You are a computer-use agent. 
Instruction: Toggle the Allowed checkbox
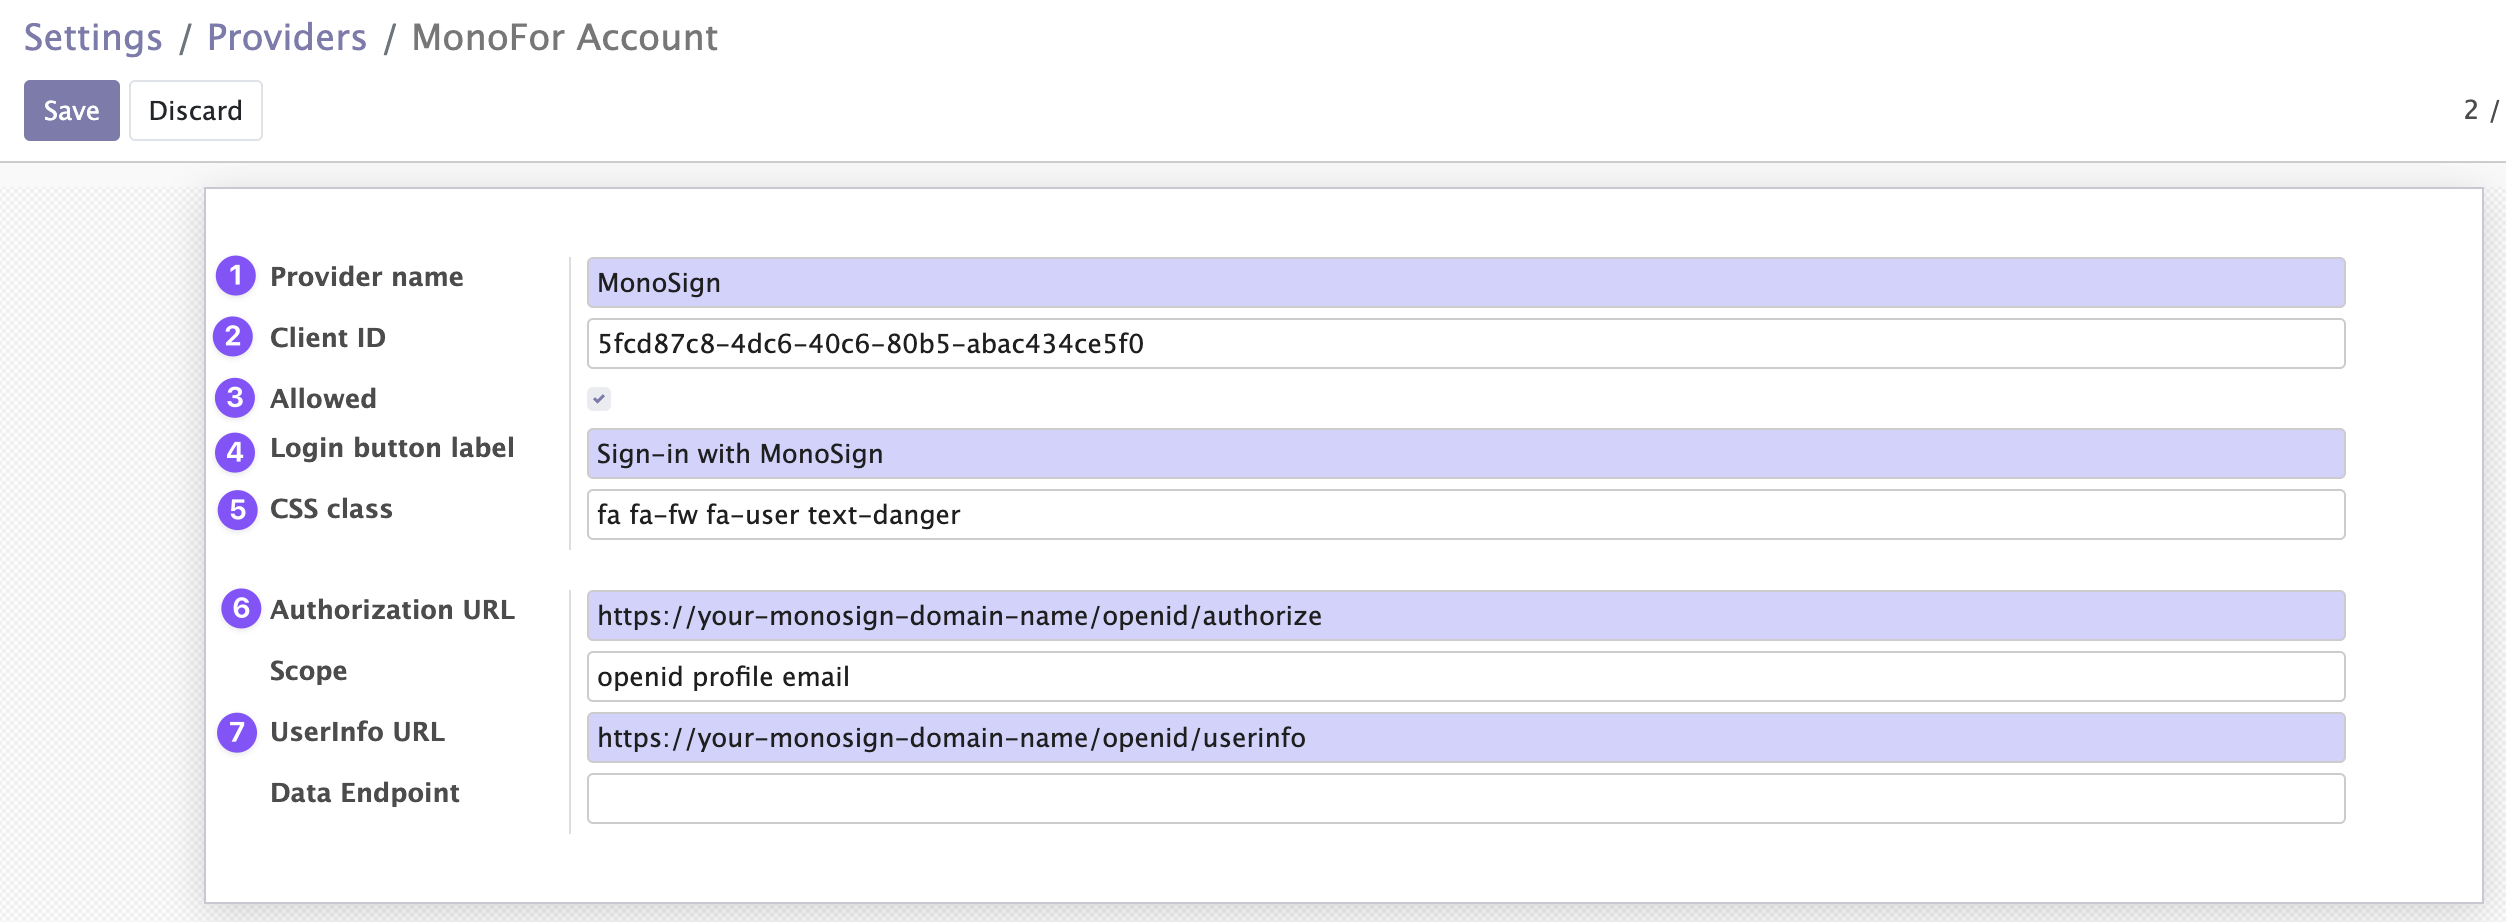[x=599, y=399]
